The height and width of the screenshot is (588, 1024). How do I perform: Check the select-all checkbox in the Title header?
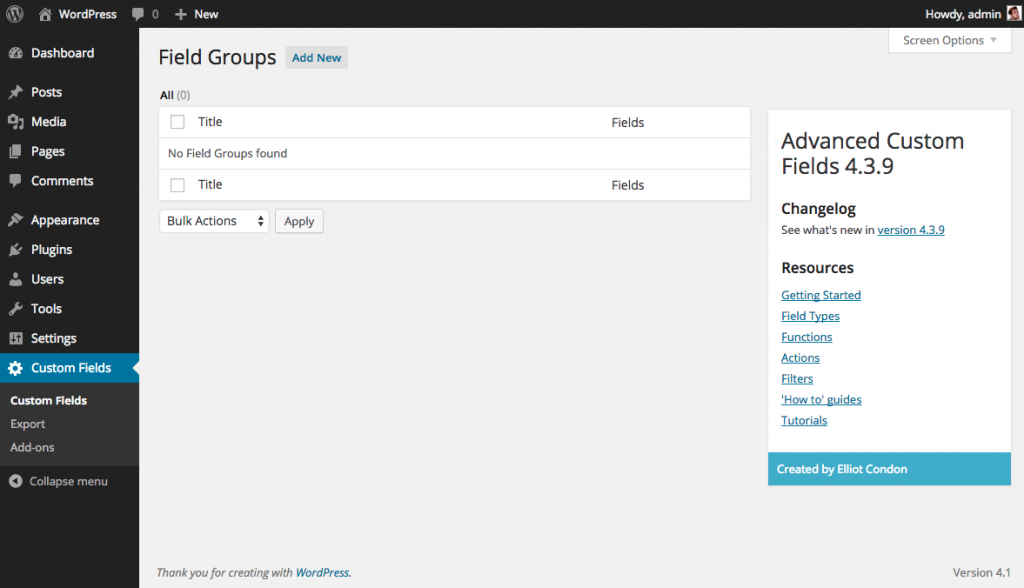(177, 122)
